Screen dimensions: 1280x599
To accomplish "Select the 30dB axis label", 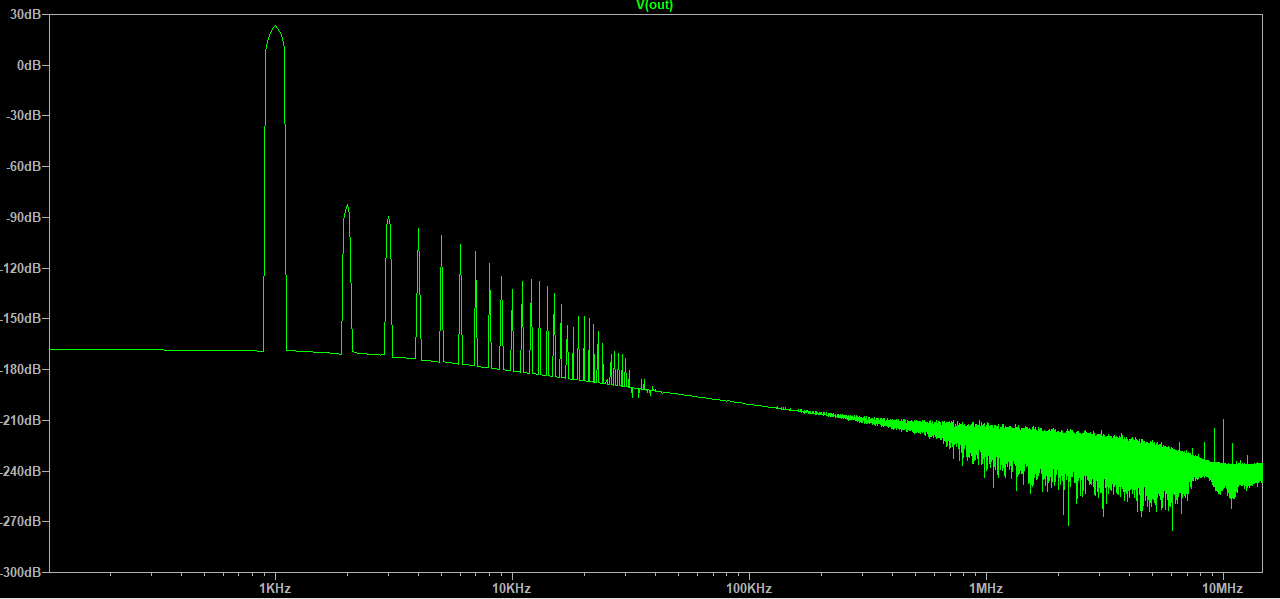I will coord(26,14).
